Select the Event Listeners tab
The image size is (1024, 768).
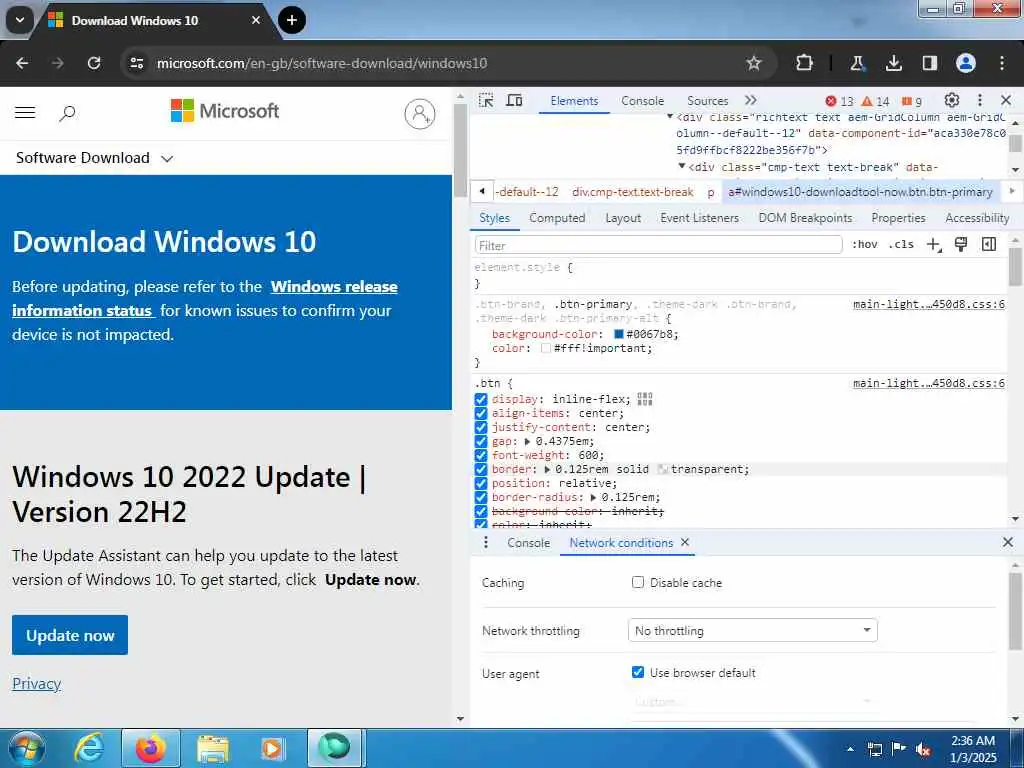[x=699, y=218]
